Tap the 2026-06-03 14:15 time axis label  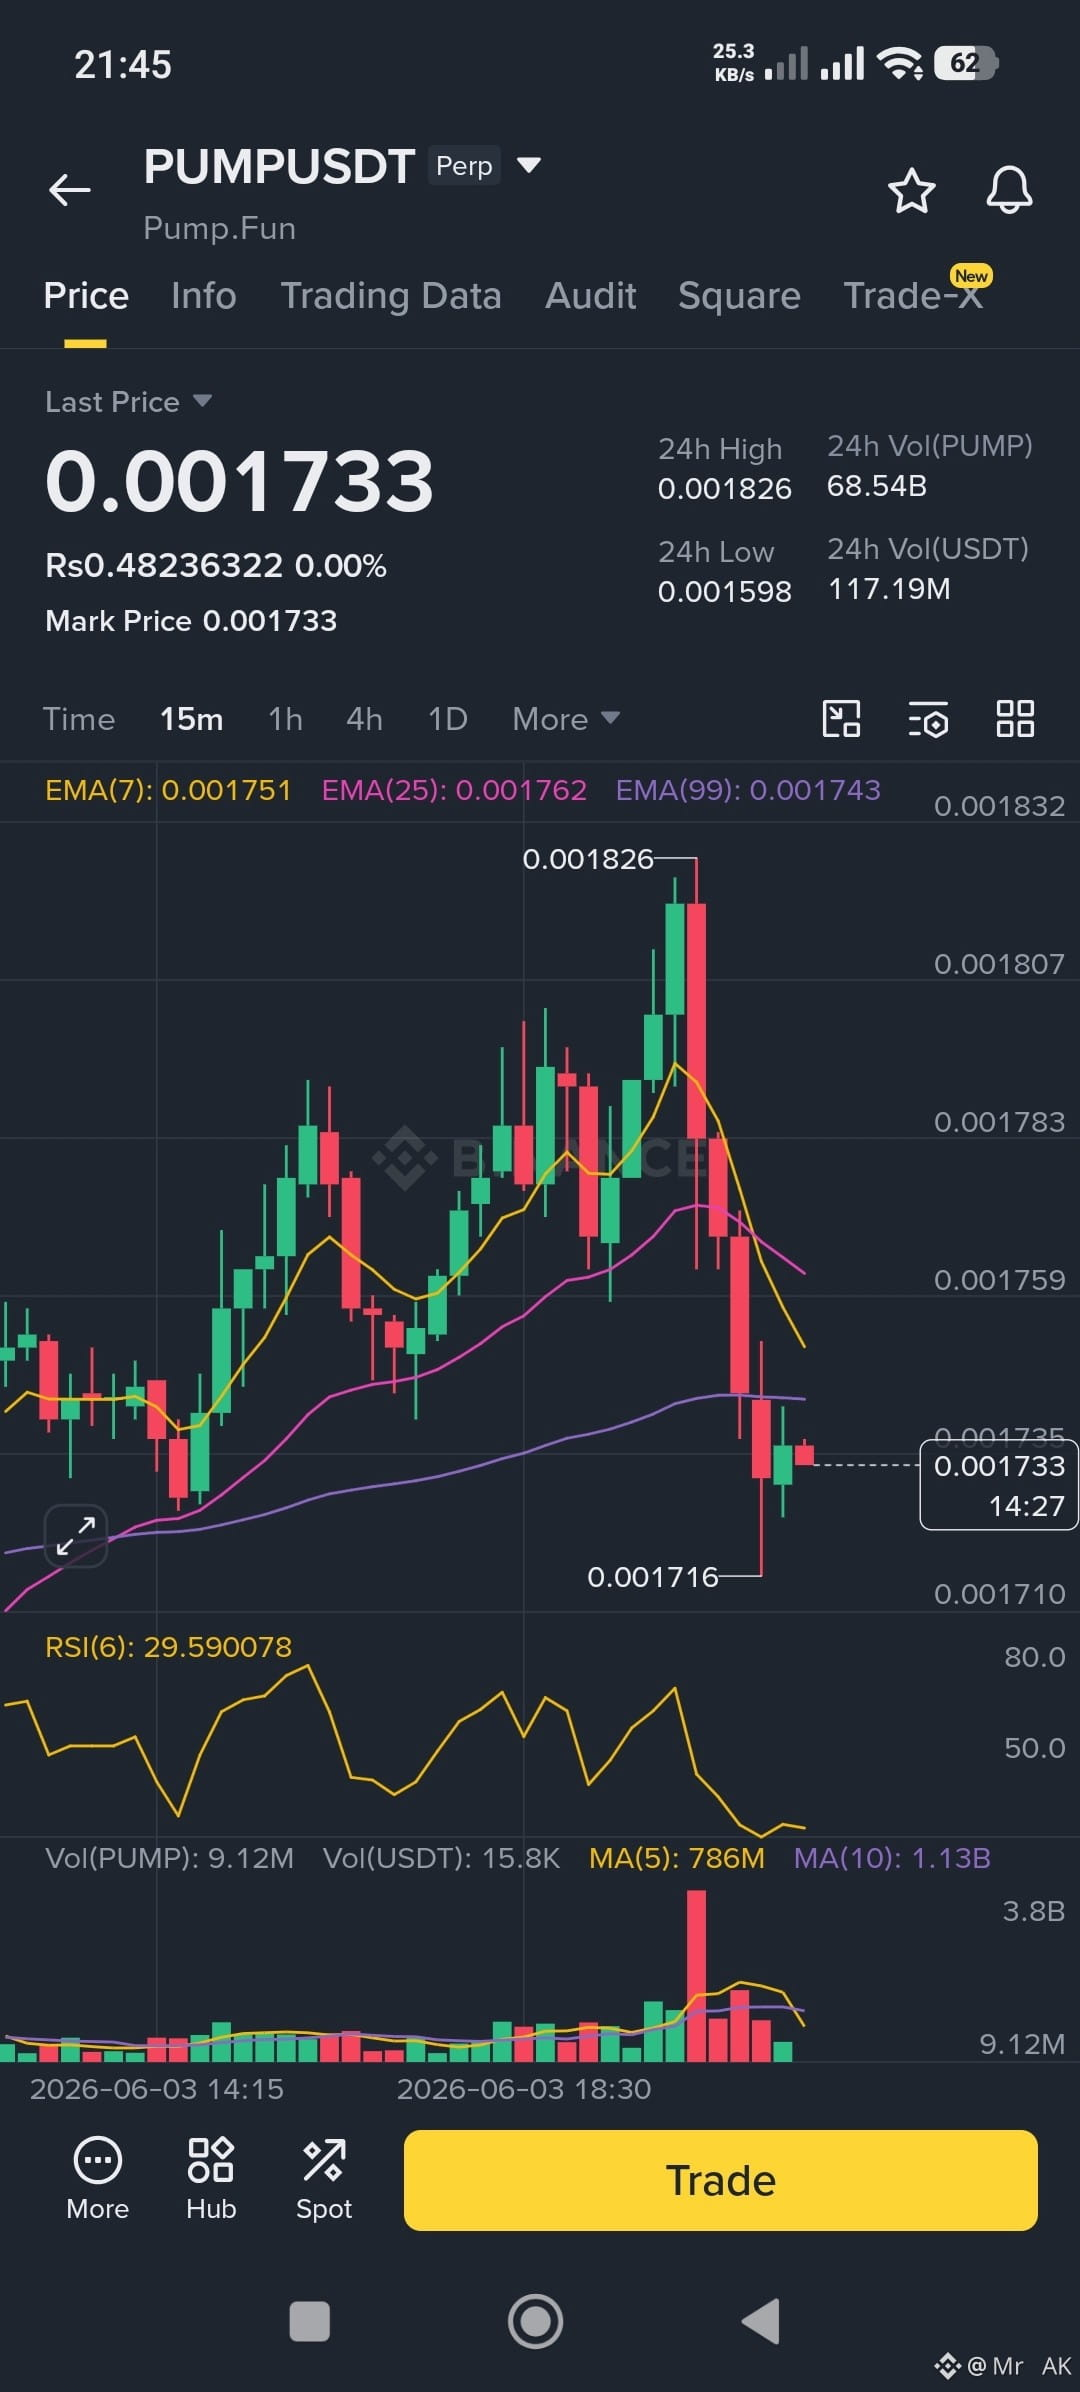coord(157,2089)
